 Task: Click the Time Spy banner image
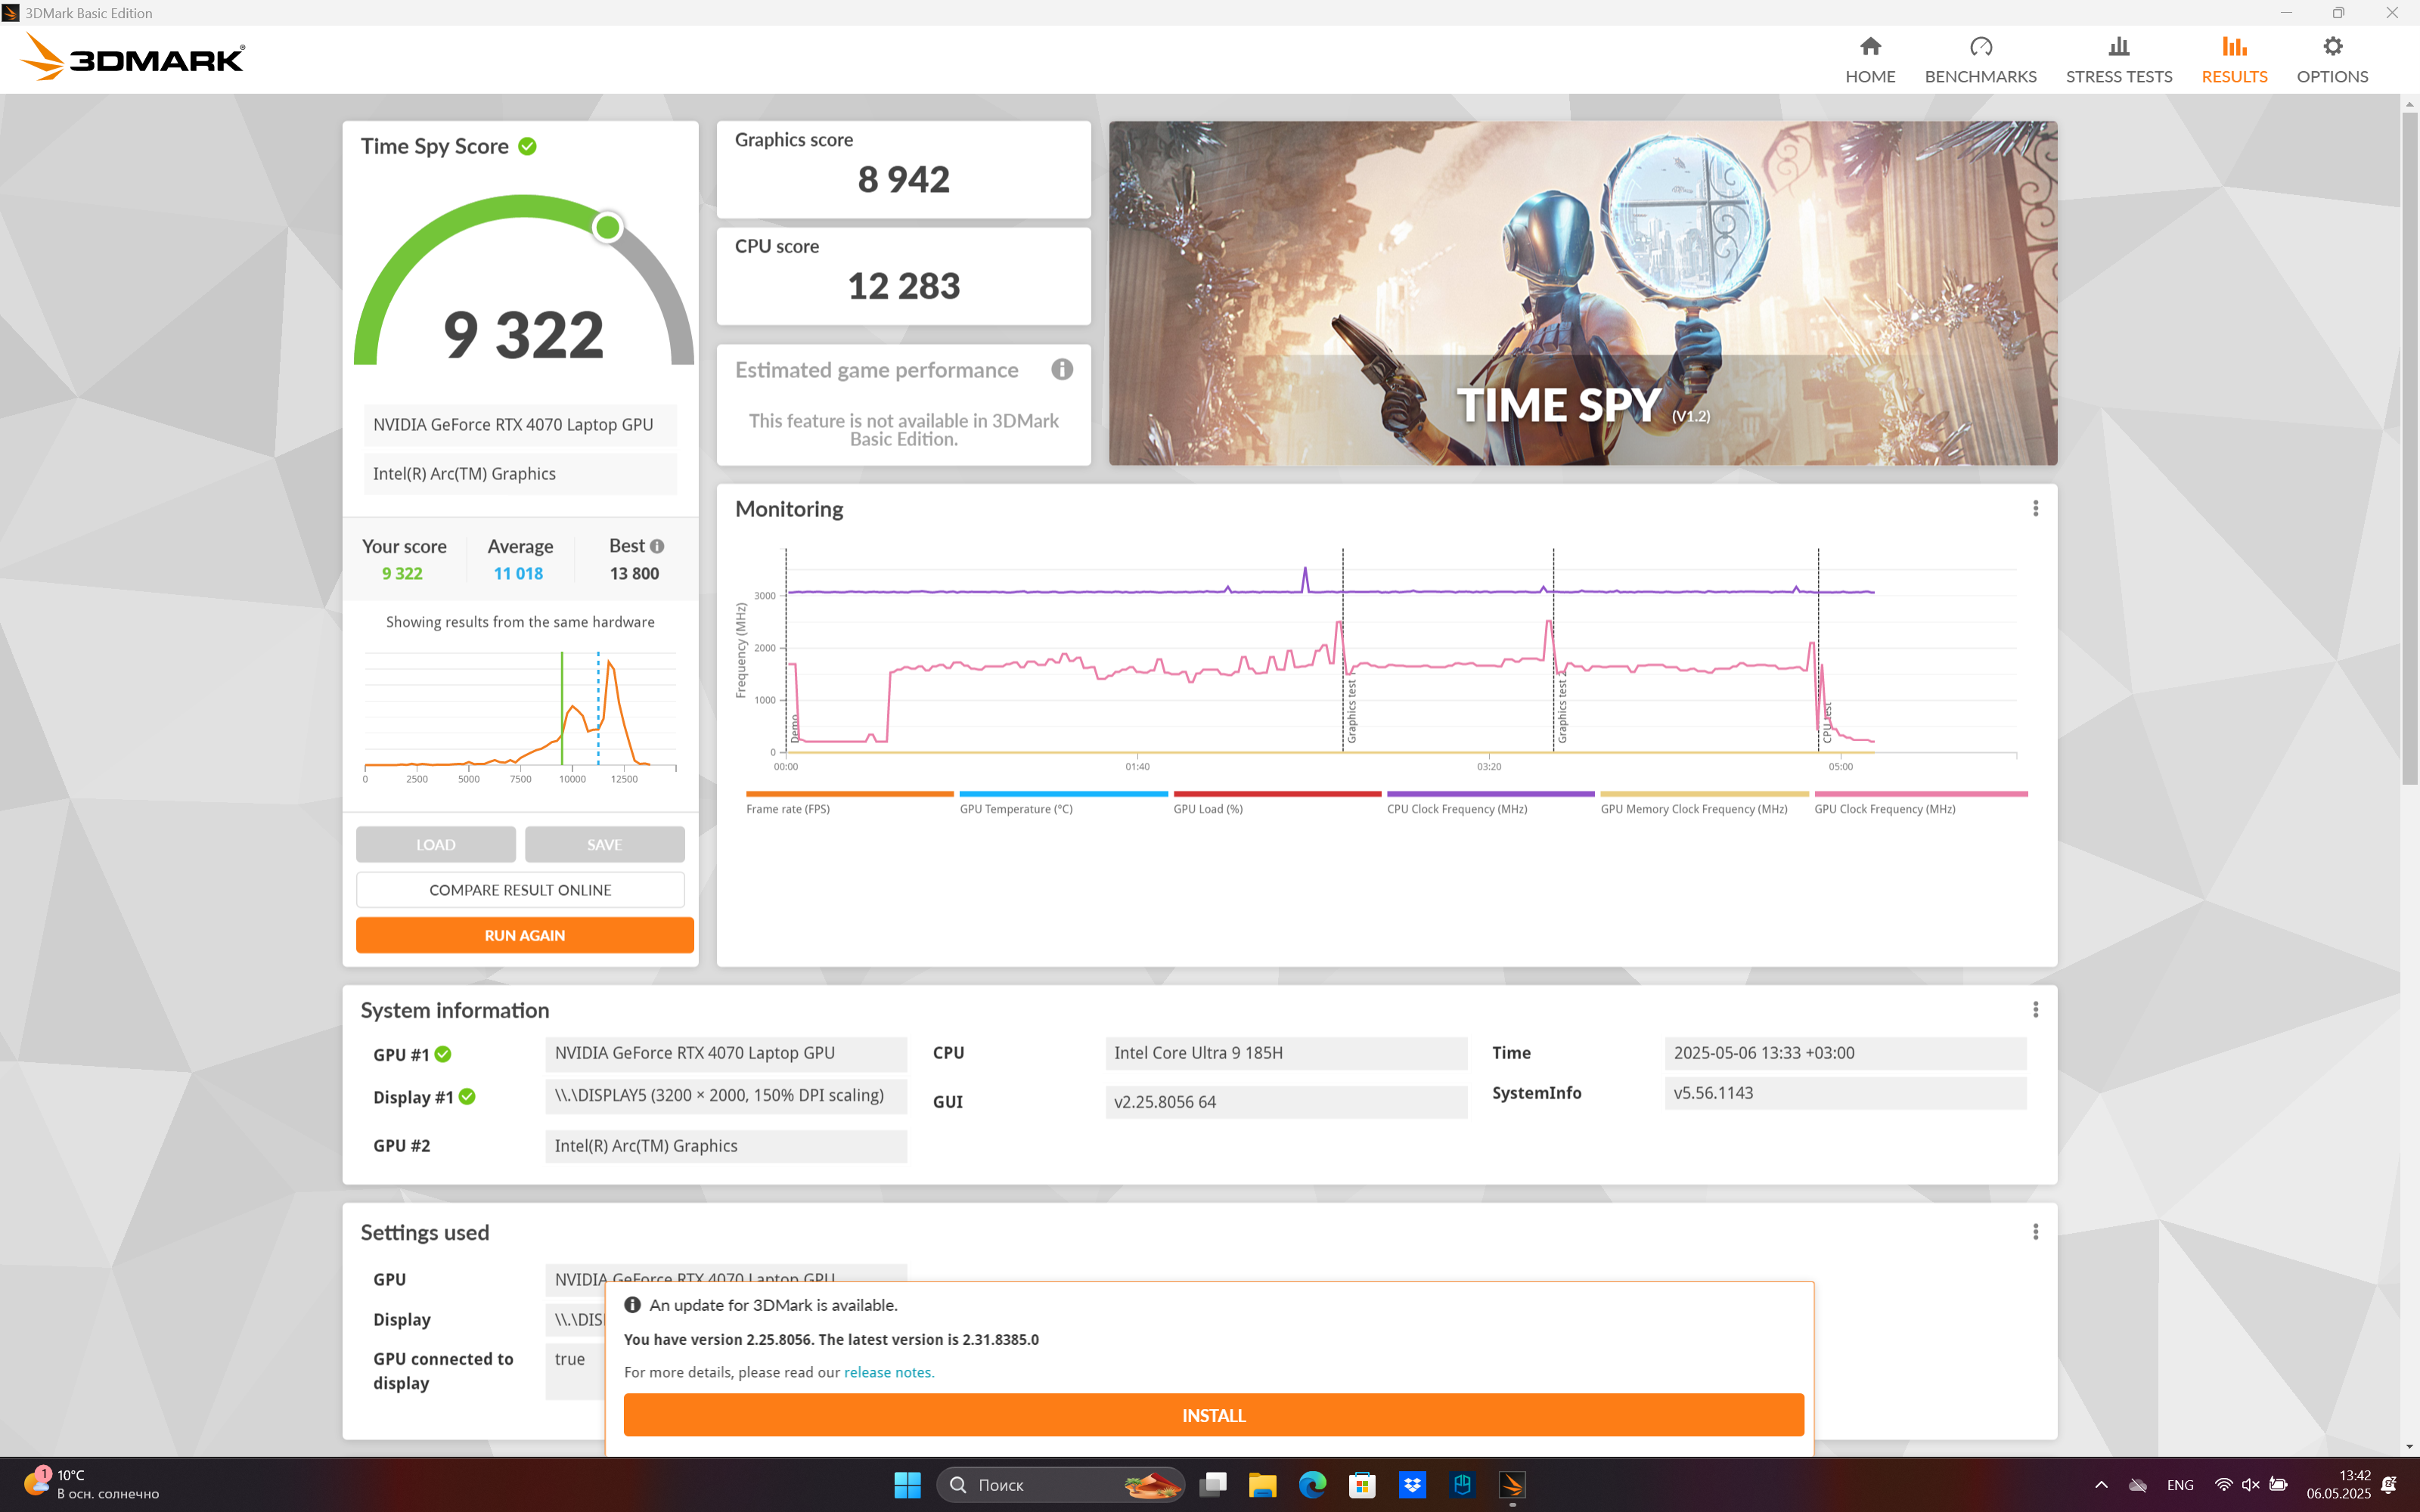1582,293
